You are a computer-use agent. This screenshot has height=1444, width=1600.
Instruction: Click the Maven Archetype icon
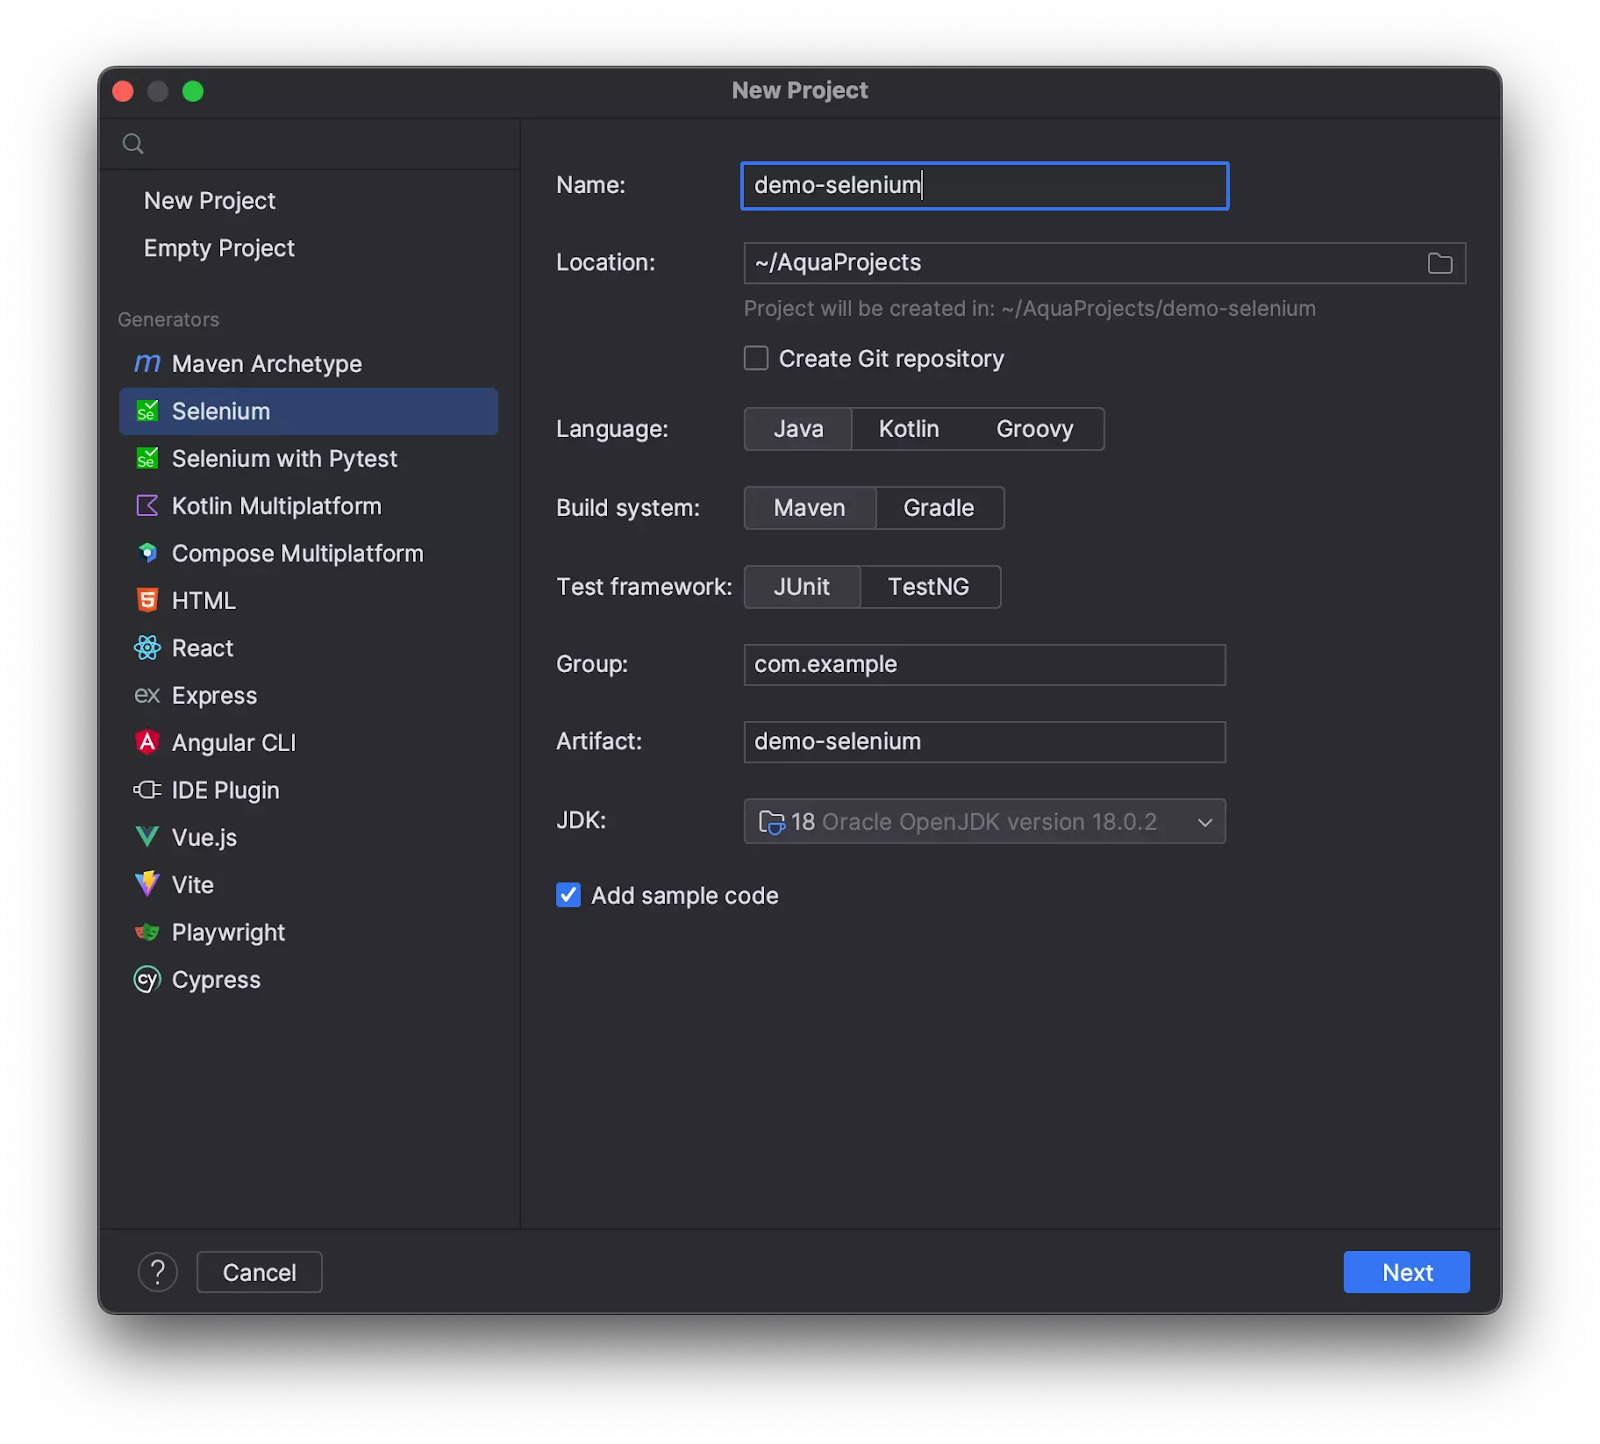(x=147, y=364)
